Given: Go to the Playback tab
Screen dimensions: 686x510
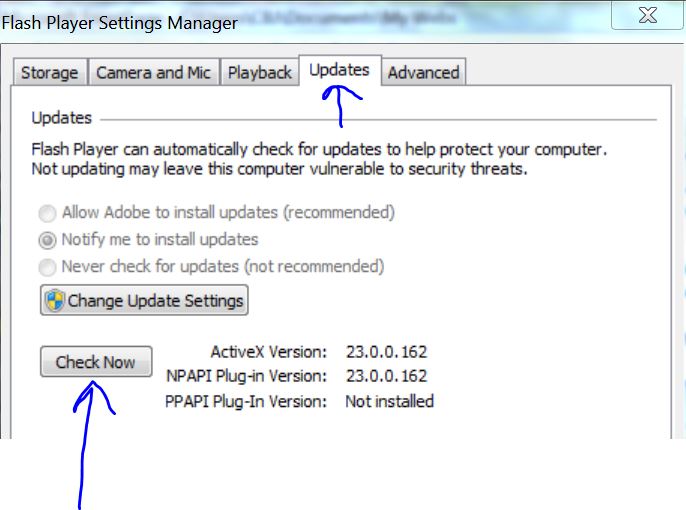Looking at the screenshot, I should pyautogui.click(x=260, y=73).
